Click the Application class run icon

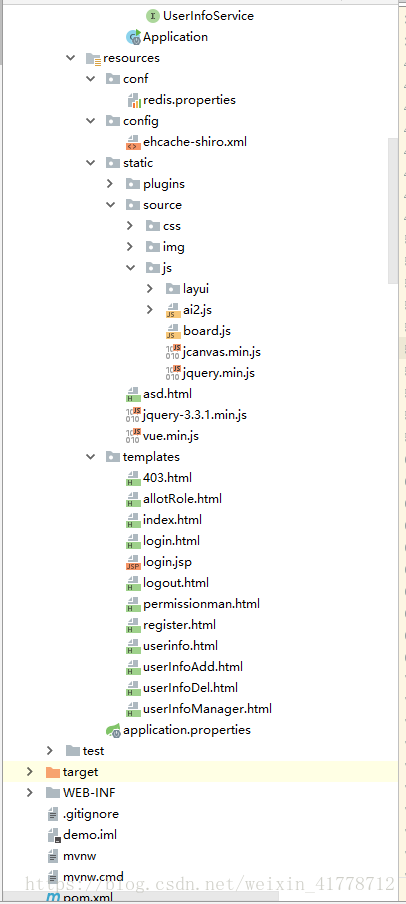133,37
